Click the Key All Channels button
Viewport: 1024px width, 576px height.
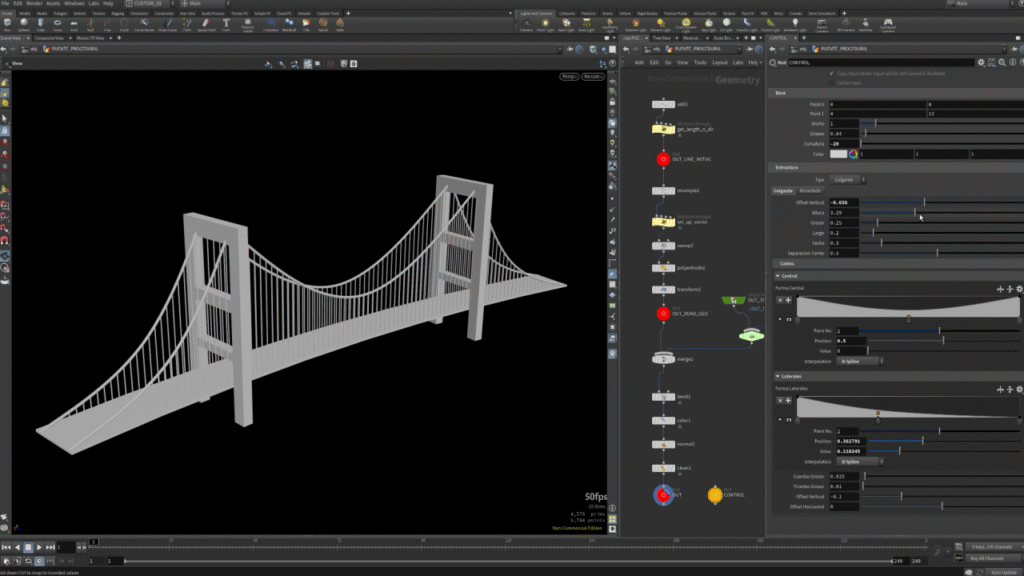(x=986, y=558)
